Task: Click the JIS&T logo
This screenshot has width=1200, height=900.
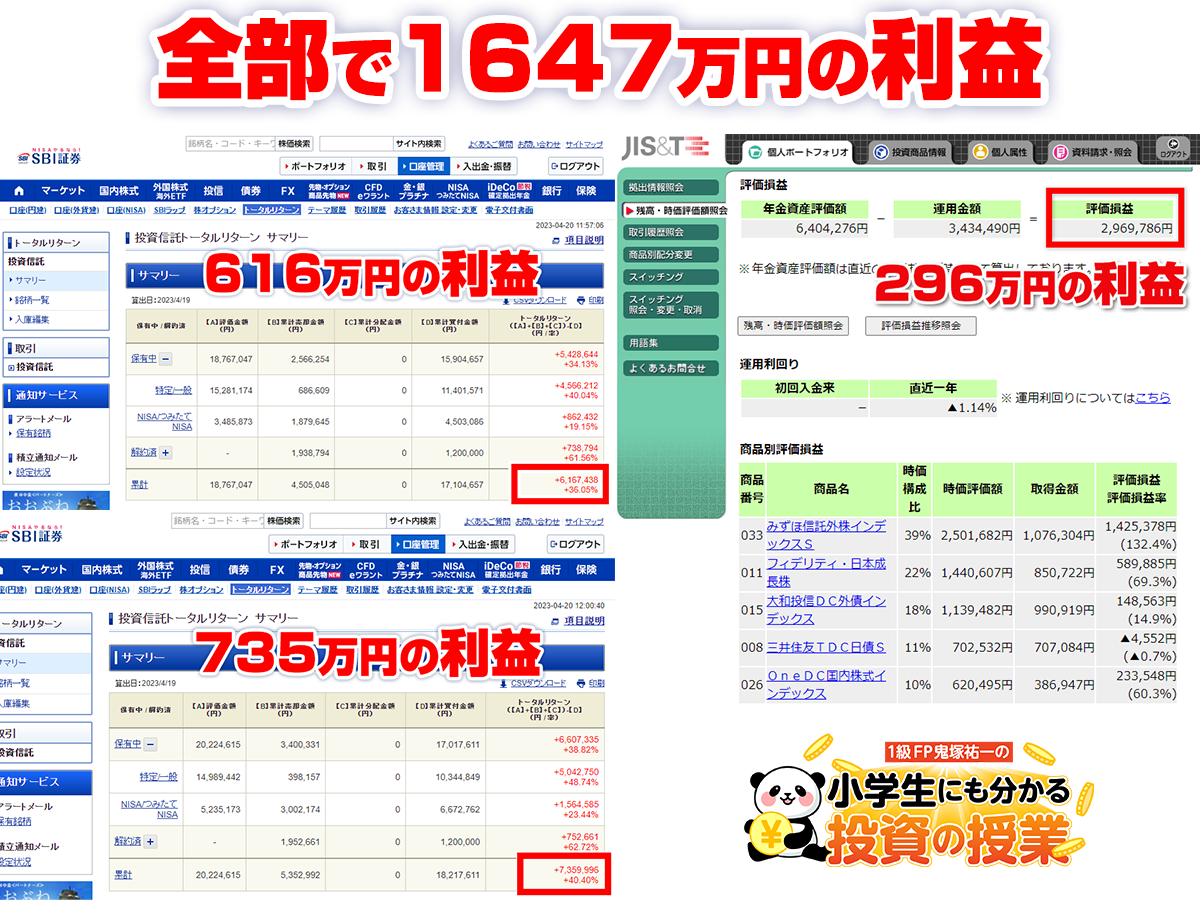Action: (x=664, y=147)
